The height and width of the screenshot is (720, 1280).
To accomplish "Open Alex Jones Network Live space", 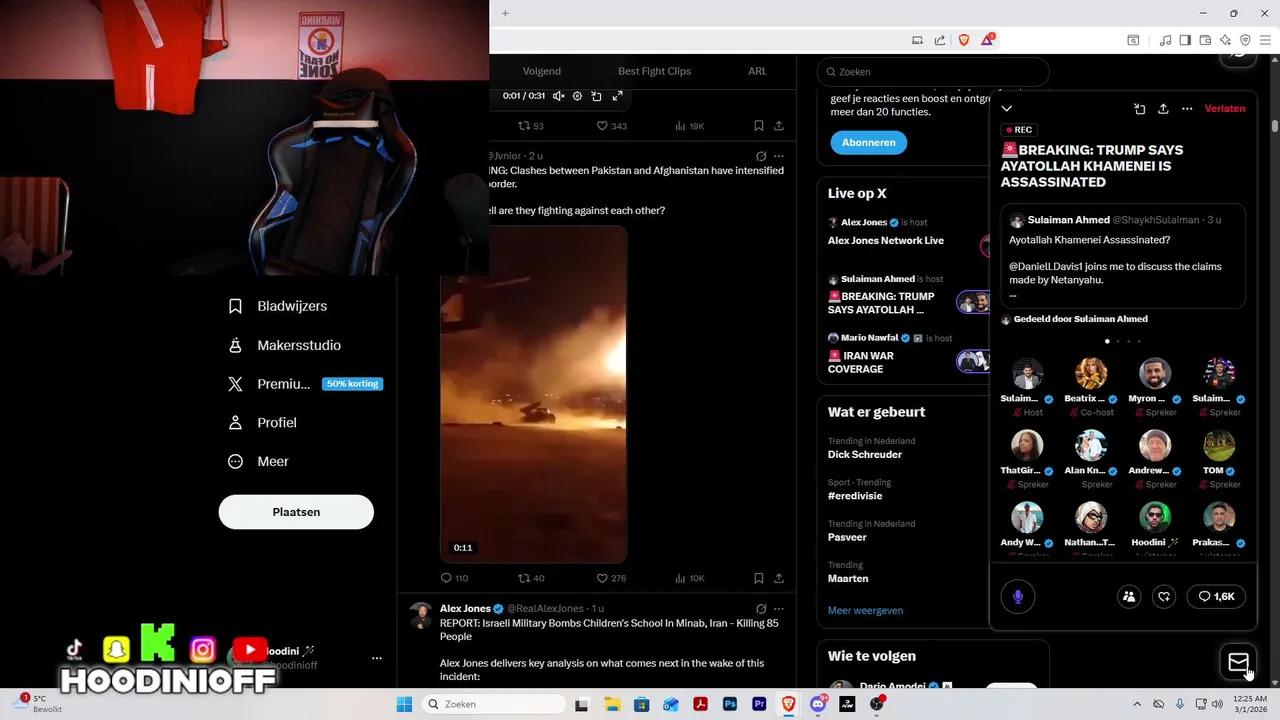I will click(886, 241).
